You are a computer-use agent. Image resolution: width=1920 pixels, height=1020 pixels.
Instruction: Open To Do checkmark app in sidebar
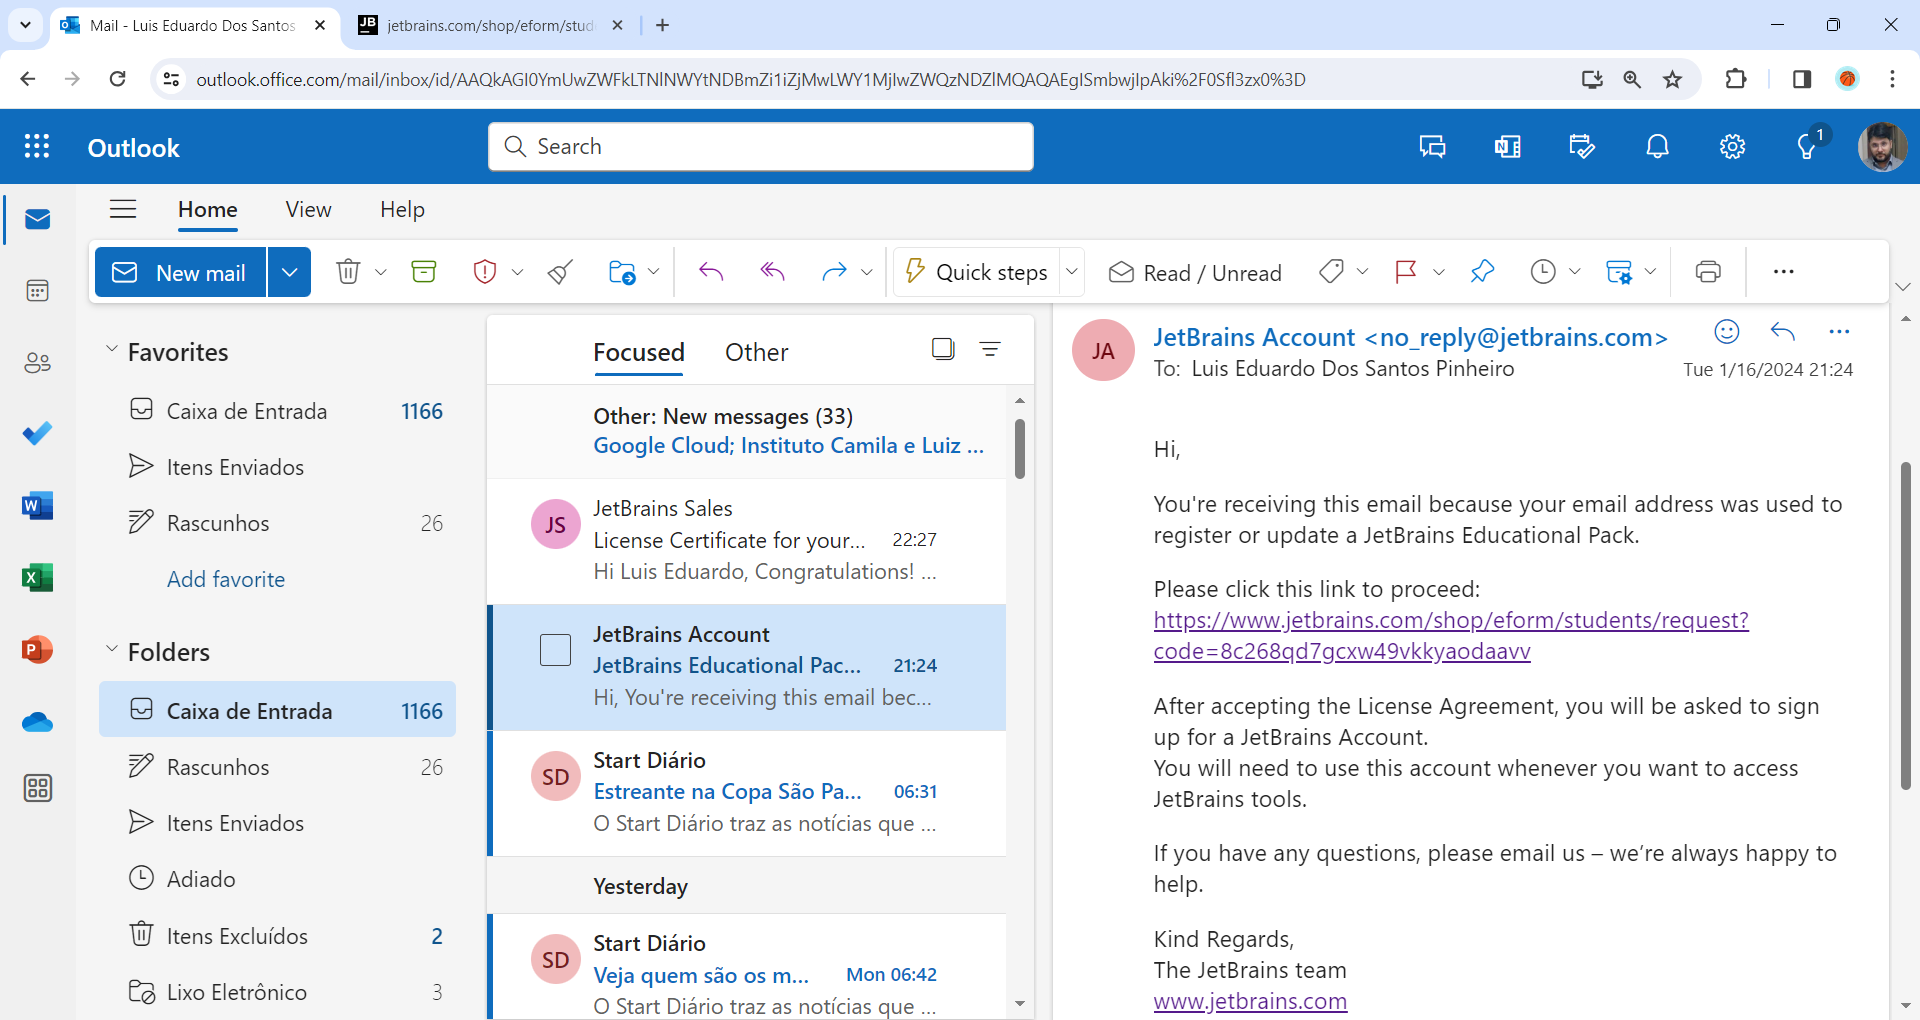[38, 434]
